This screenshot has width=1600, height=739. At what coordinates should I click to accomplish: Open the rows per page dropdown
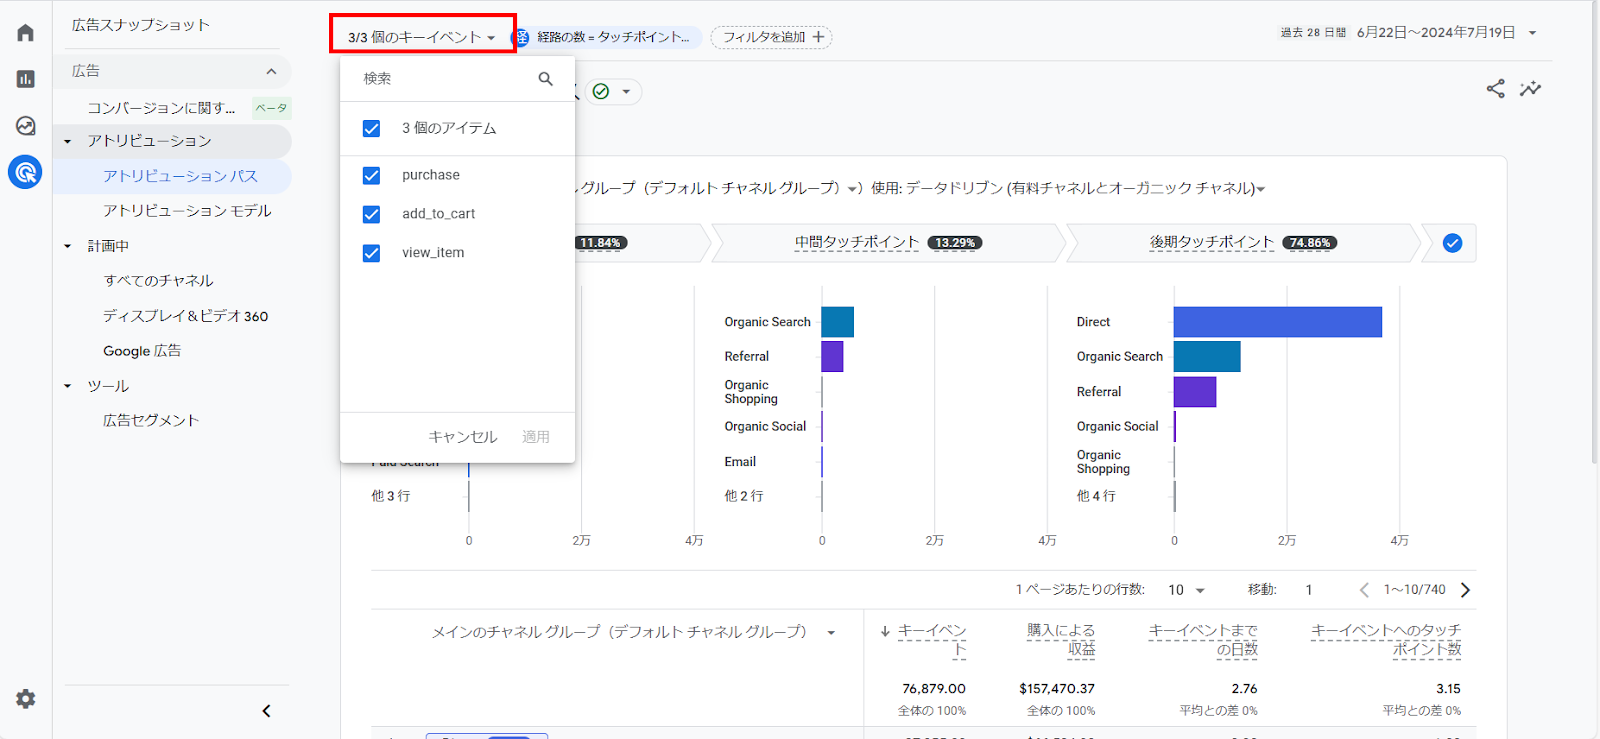[x=1186, y=590]
